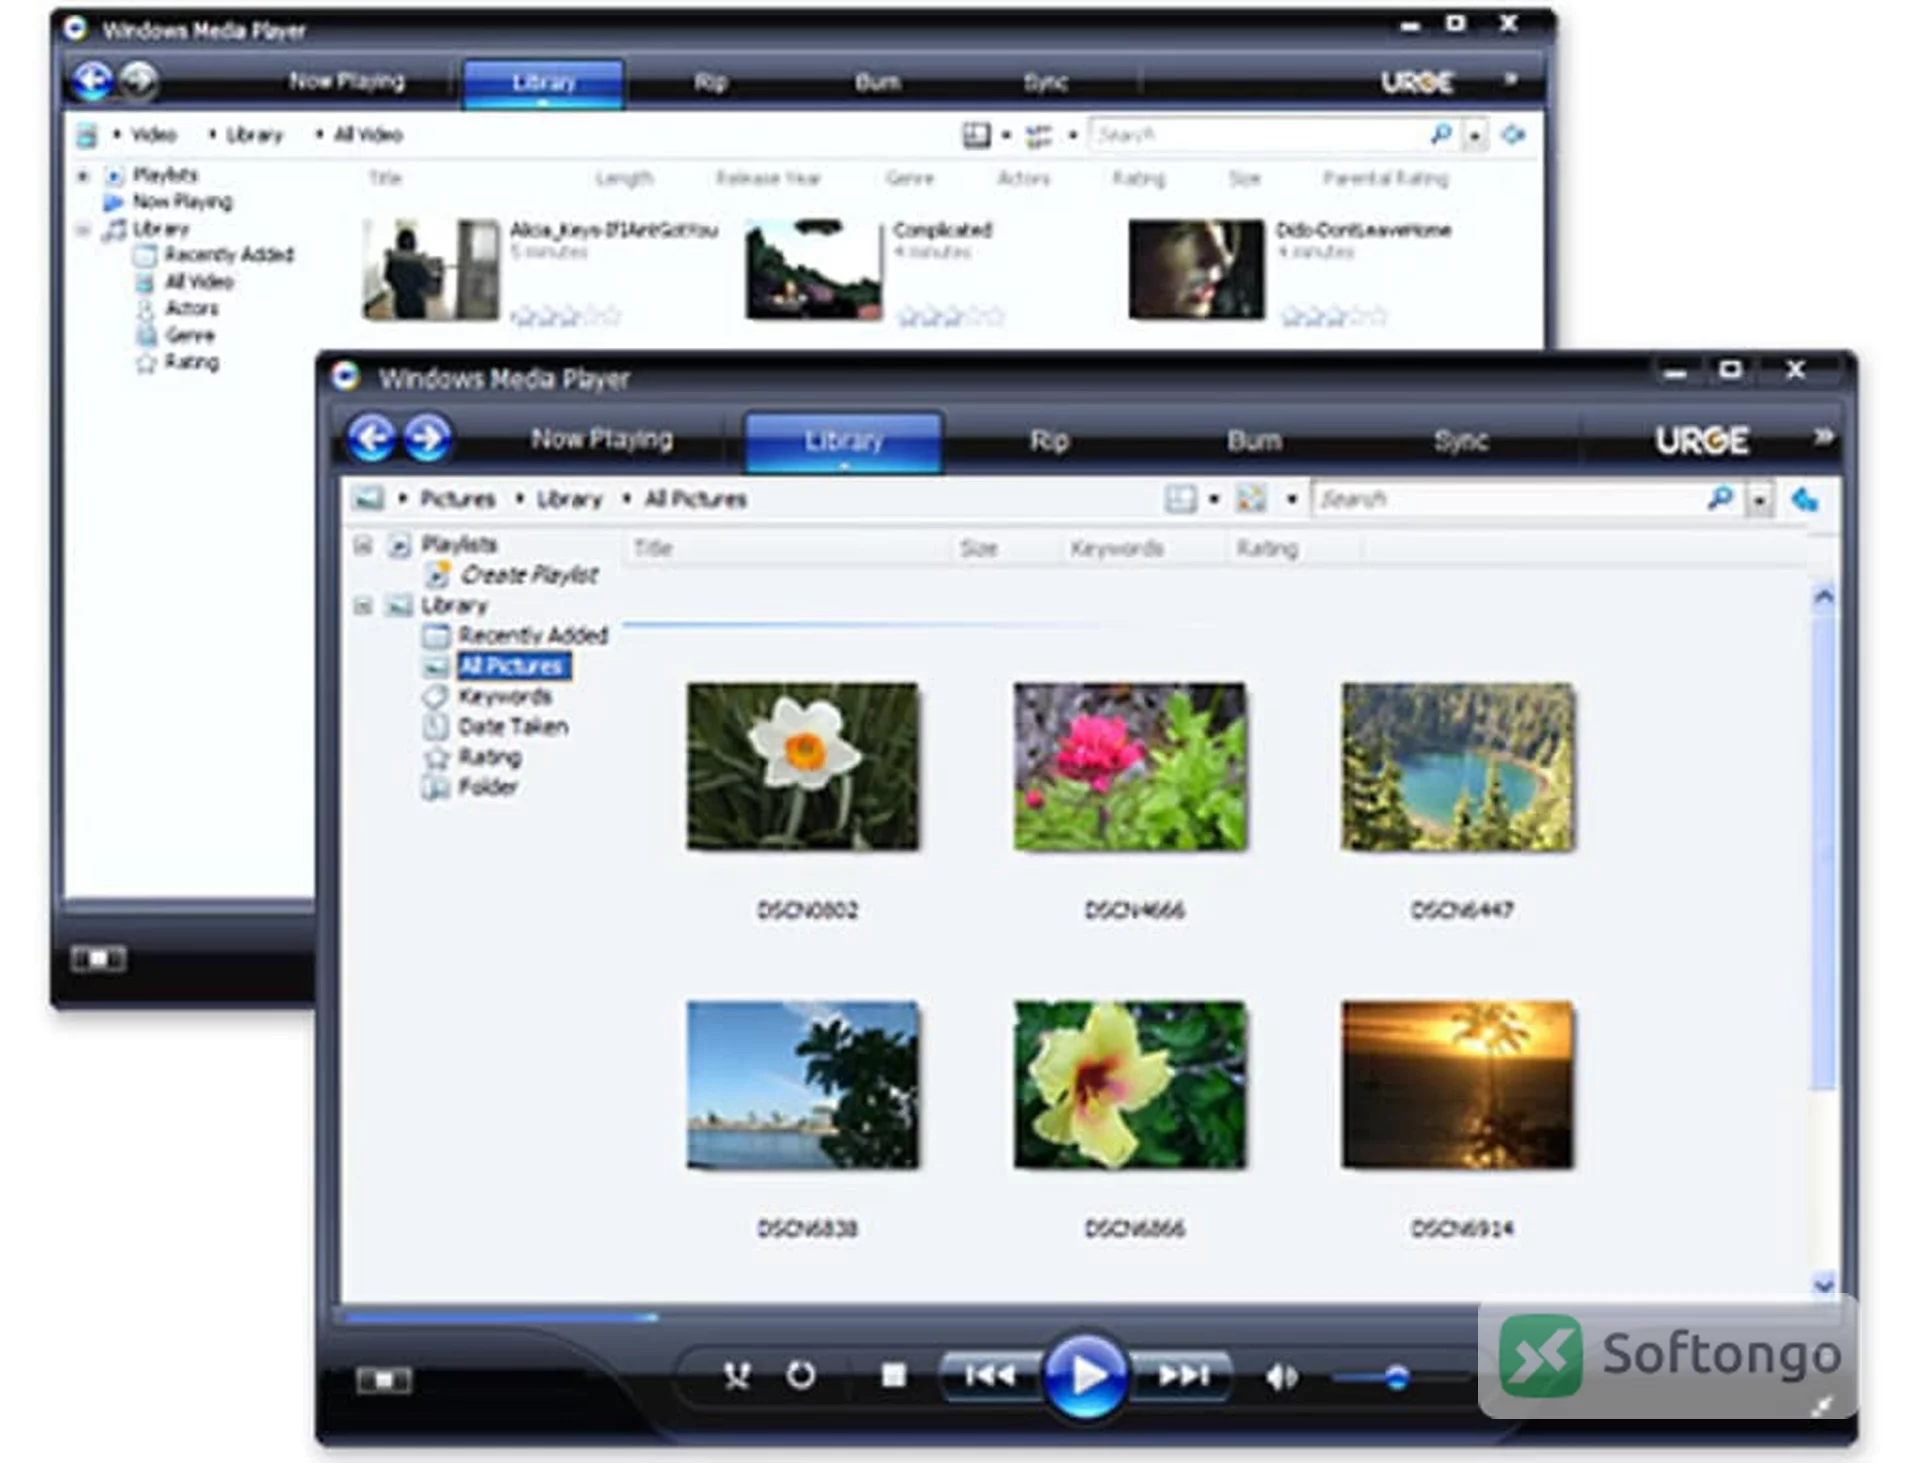Open the layout options dropdown in the front window
Screen dimensions: 1920x1463
[1214, 498]
